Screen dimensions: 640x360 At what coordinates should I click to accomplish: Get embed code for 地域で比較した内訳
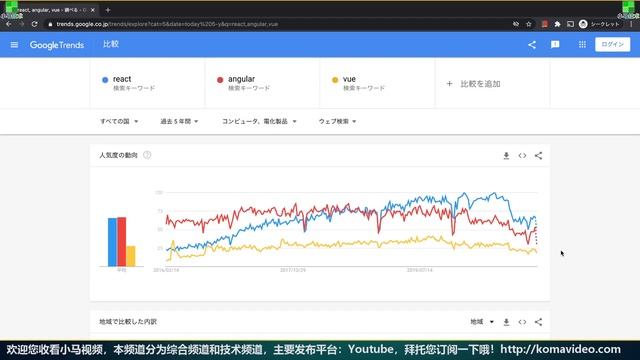tap(522, 322)
